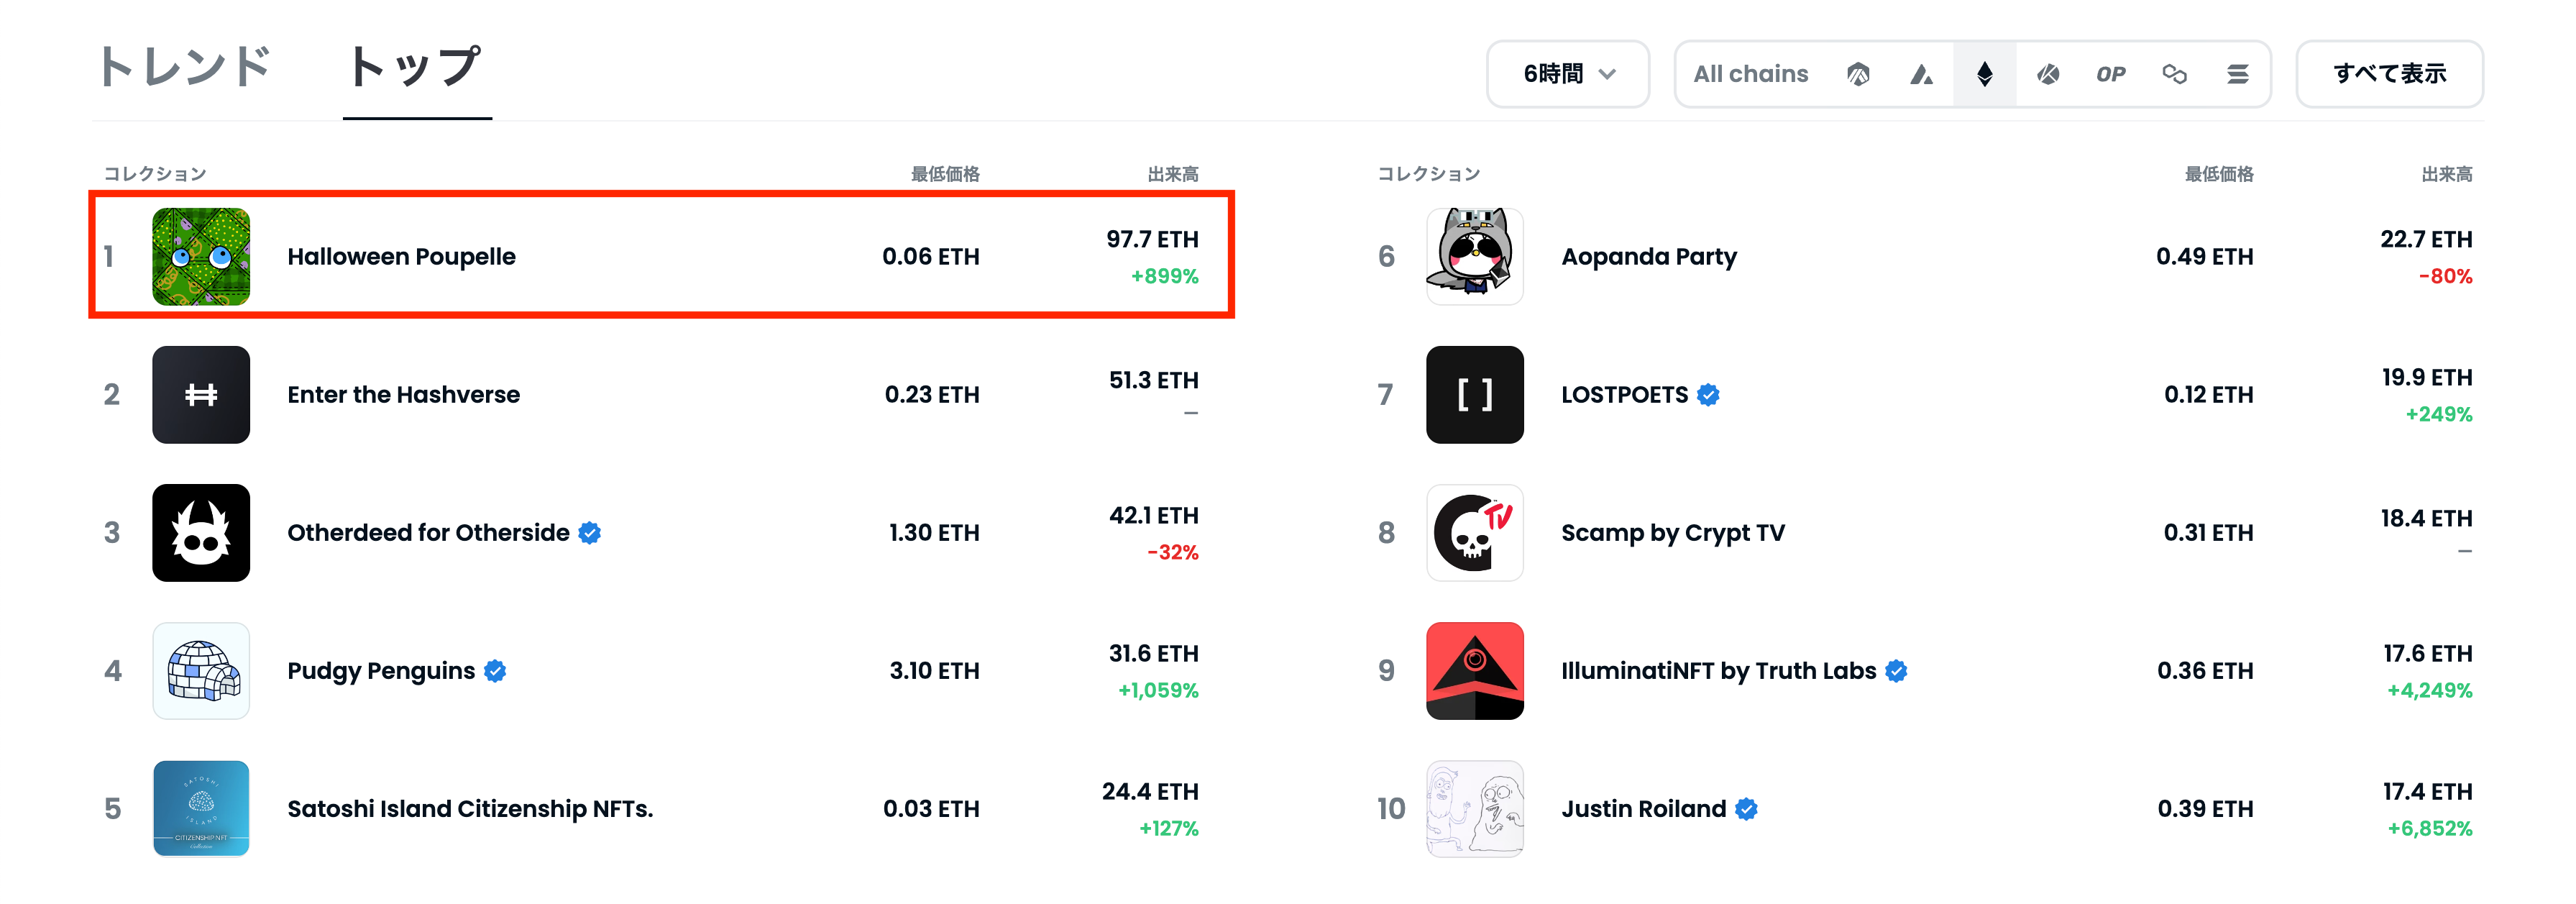Open the Enter the Hashverse collection

click(403, 394)
